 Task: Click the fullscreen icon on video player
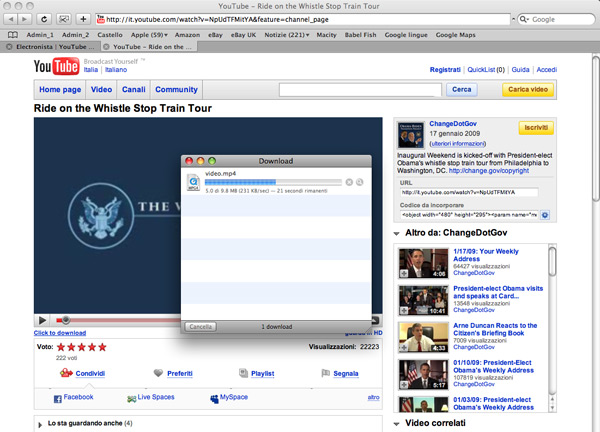click(376, 321)
